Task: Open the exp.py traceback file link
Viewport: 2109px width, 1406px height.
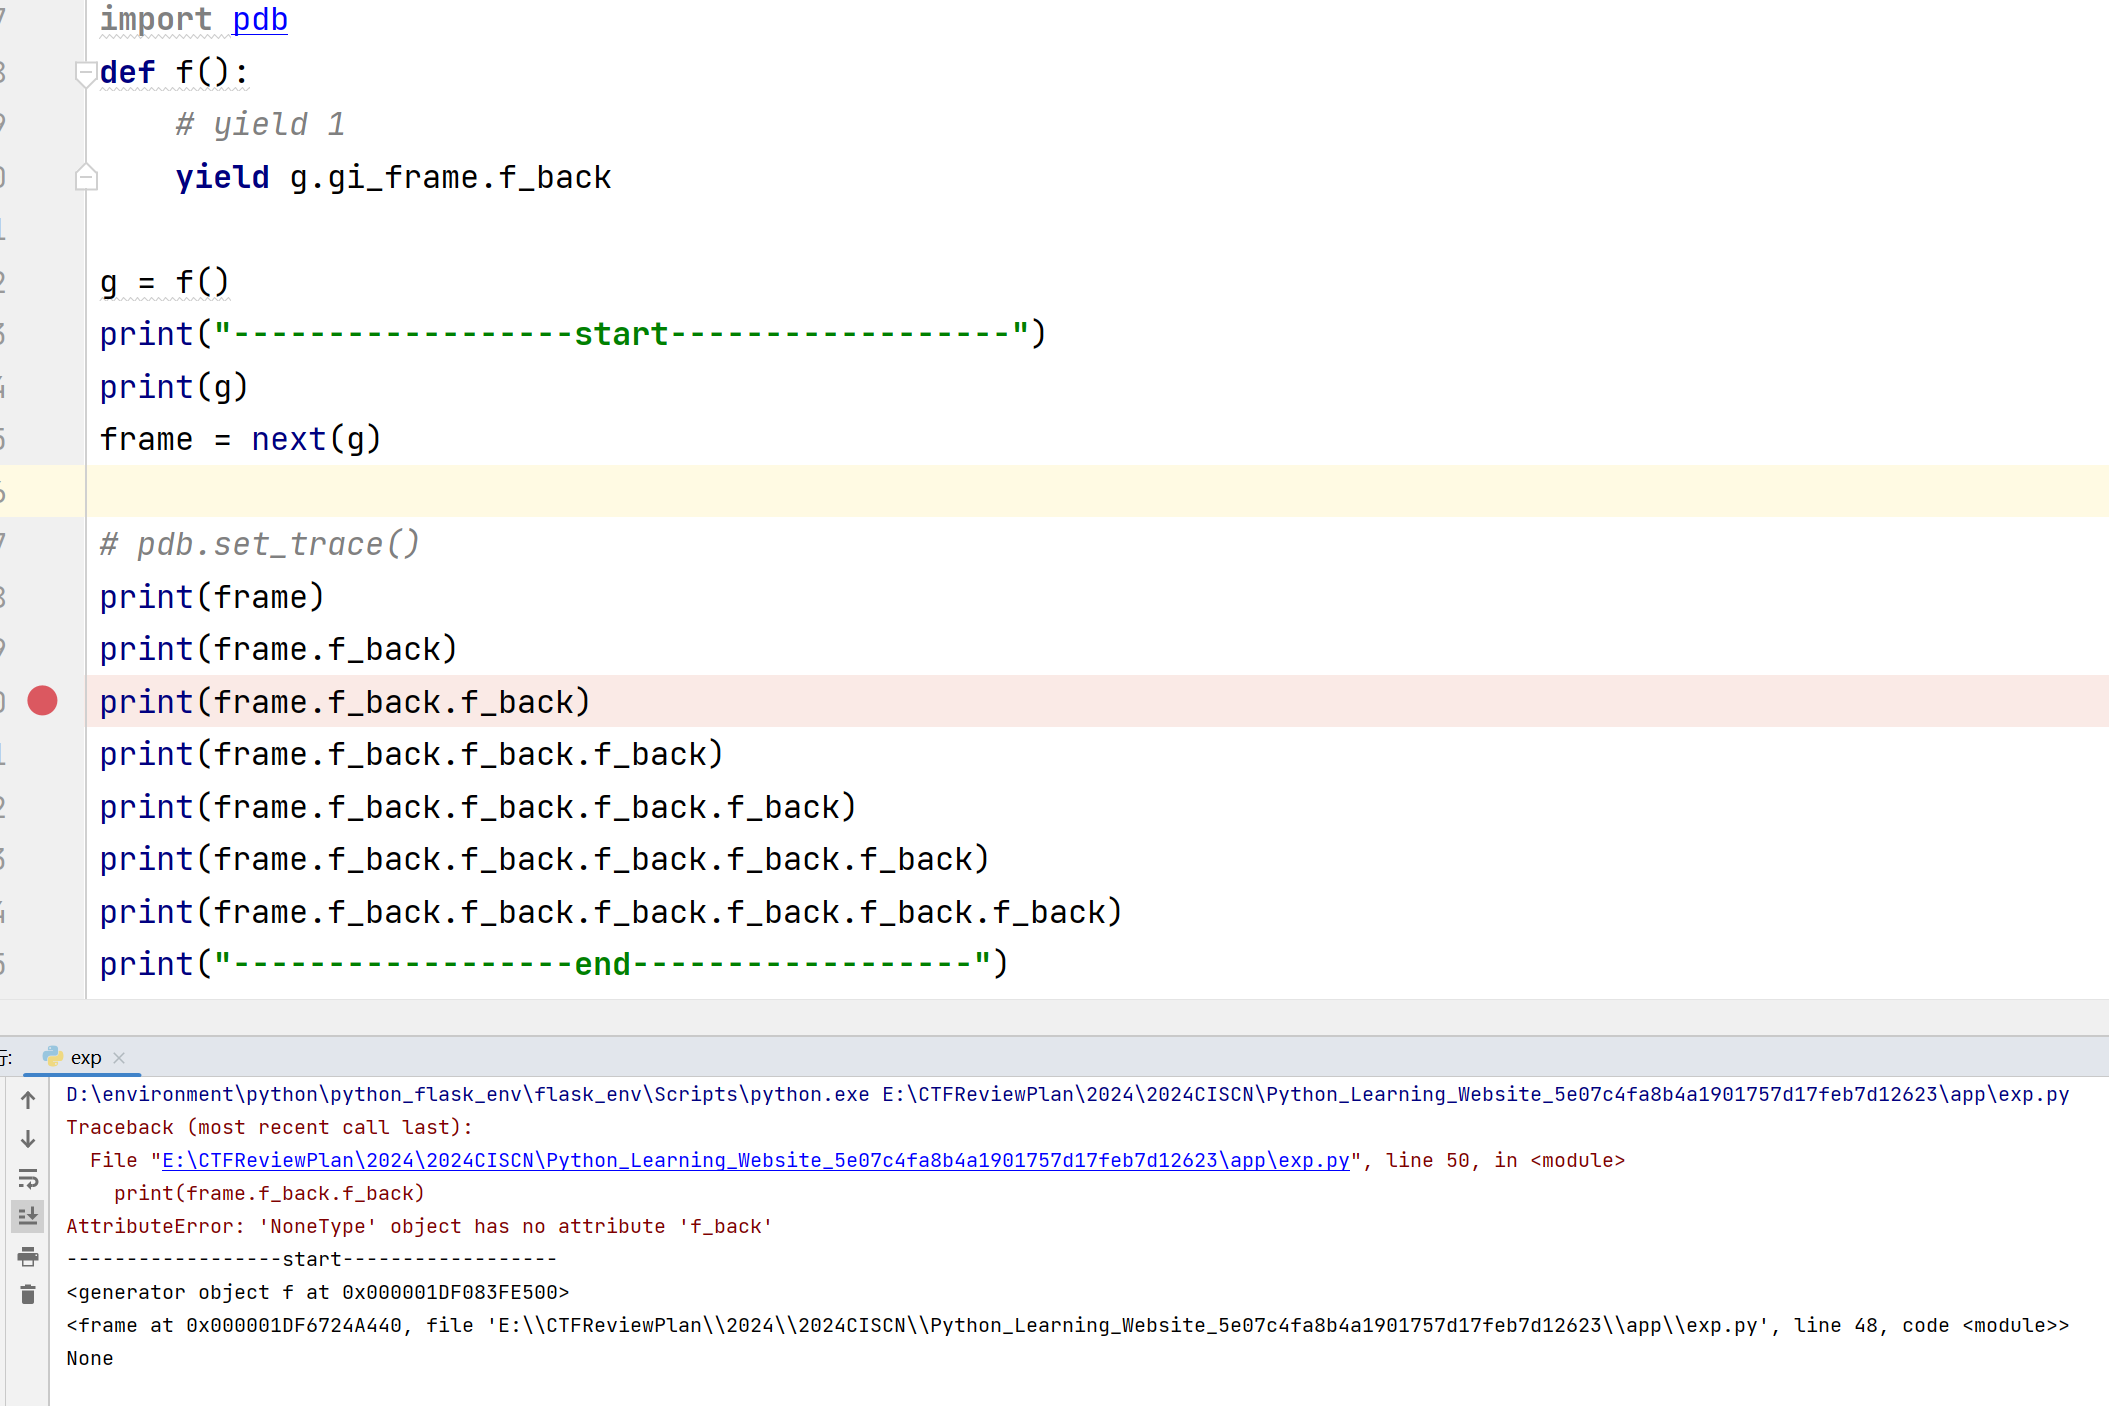Action: [755, 1160]
